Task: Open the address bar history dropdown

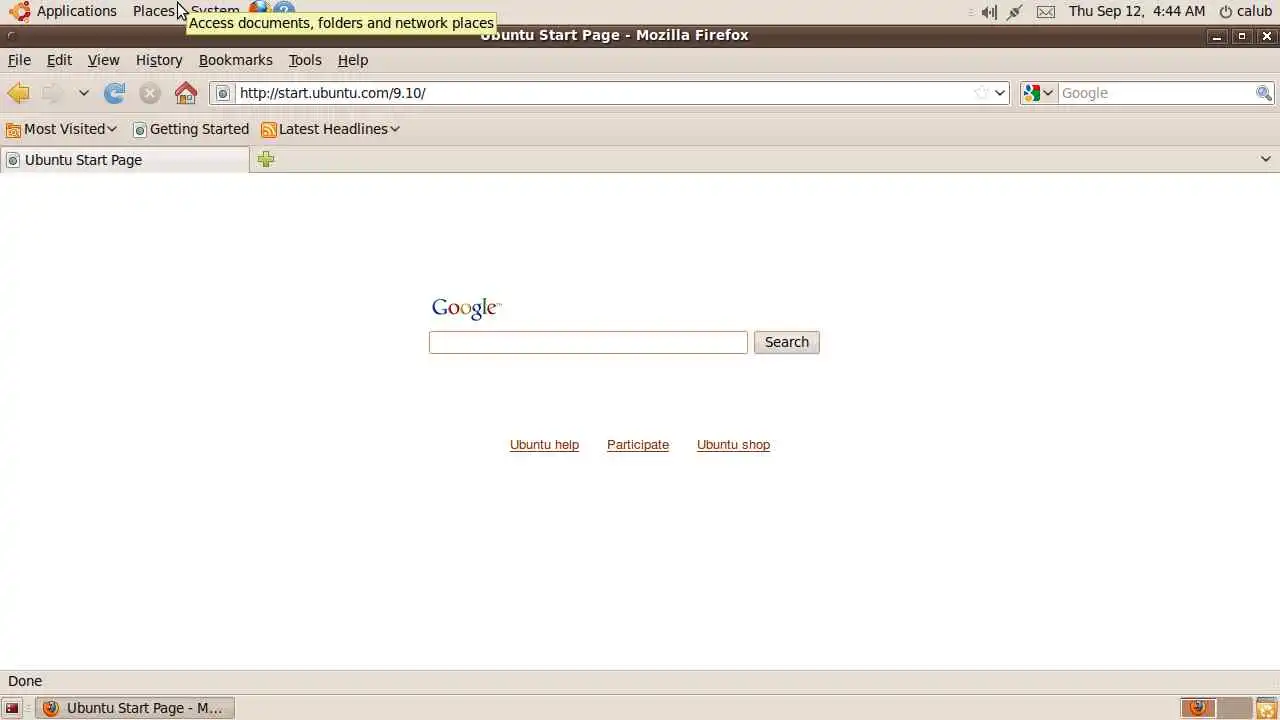Action: point(999,93)
